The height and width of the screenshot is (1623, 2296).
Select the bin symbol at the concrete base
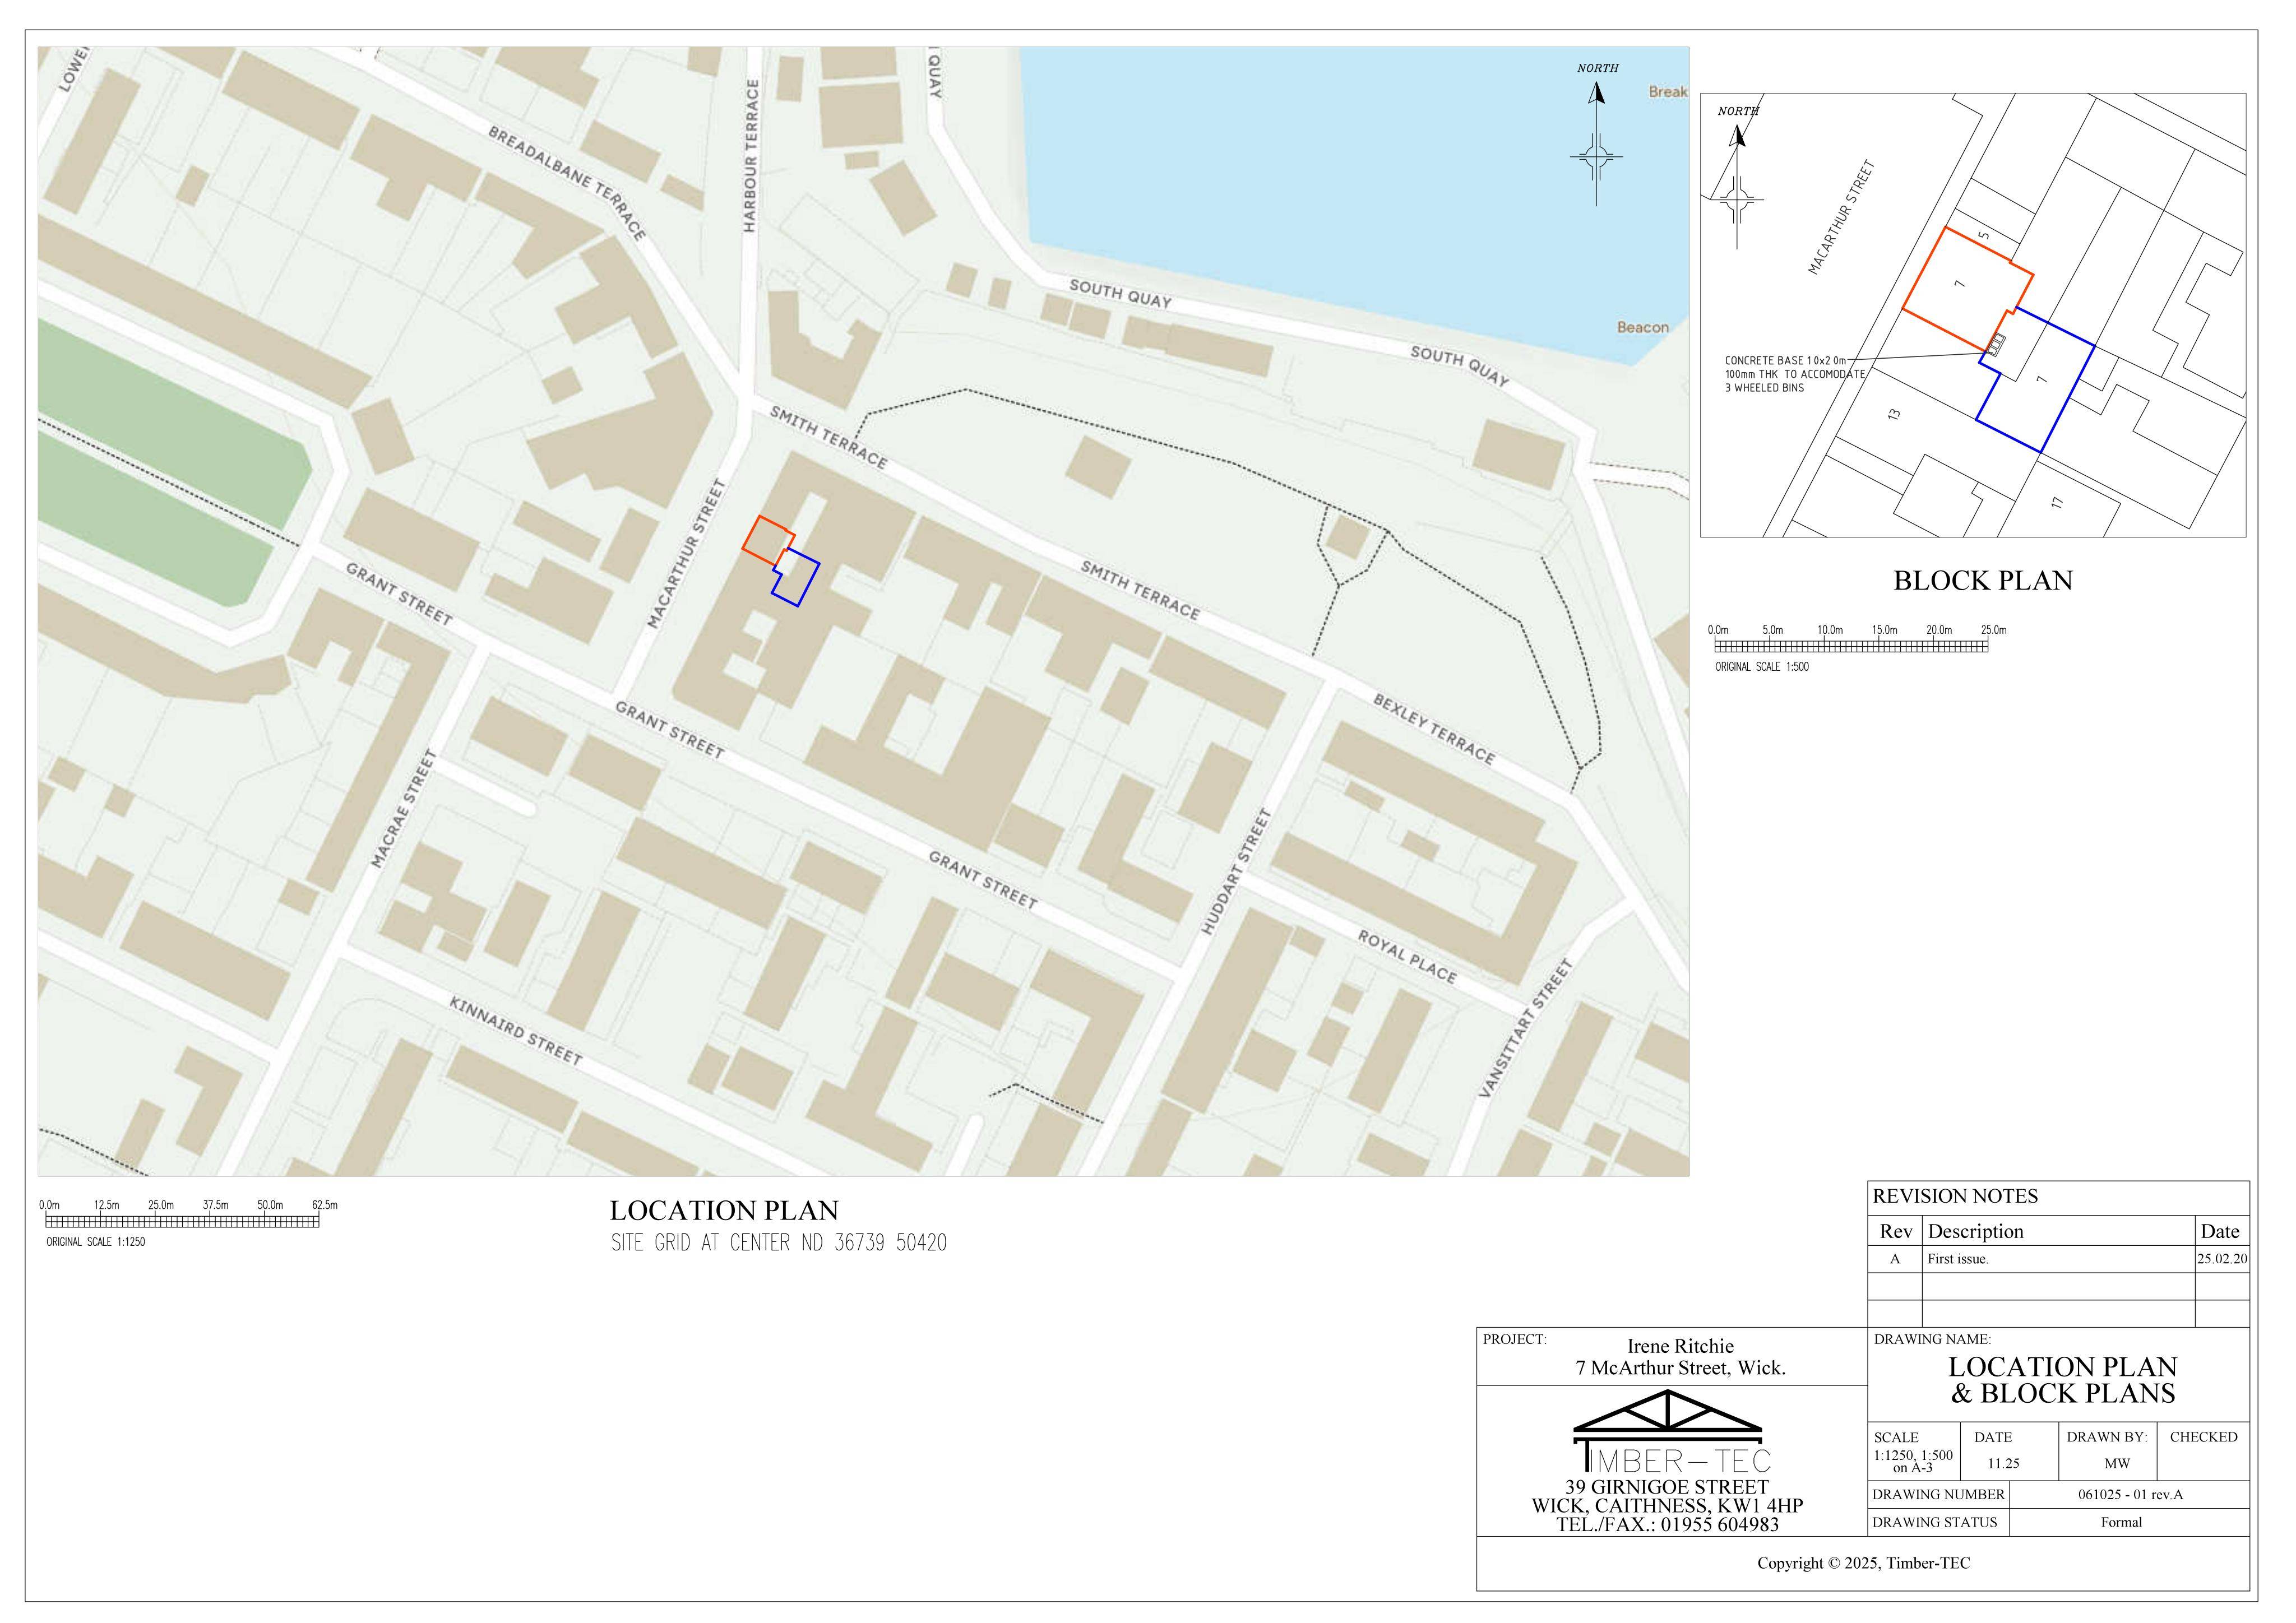[x=1995, y=345]
